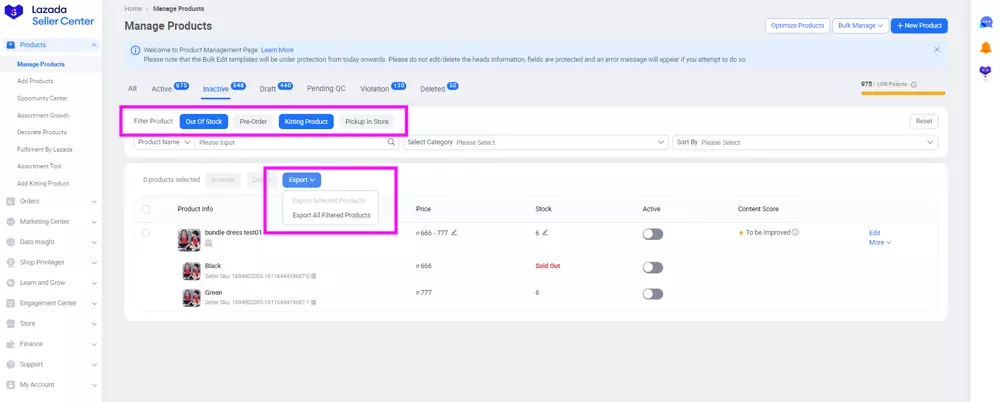Click the Optimize Products button
This screenshot has width=1000, height=402.
(x=797, y=25)
